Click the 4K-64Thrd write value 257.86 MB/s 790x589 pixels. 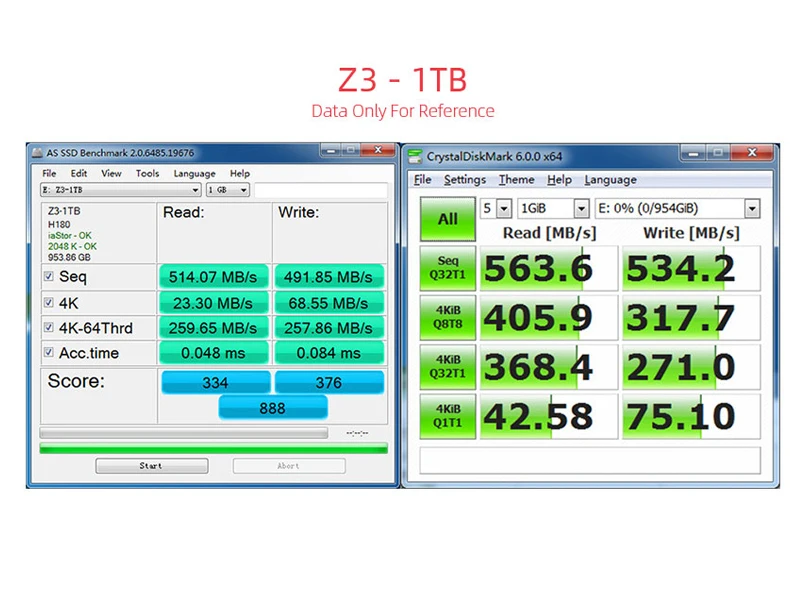point(328,328)
